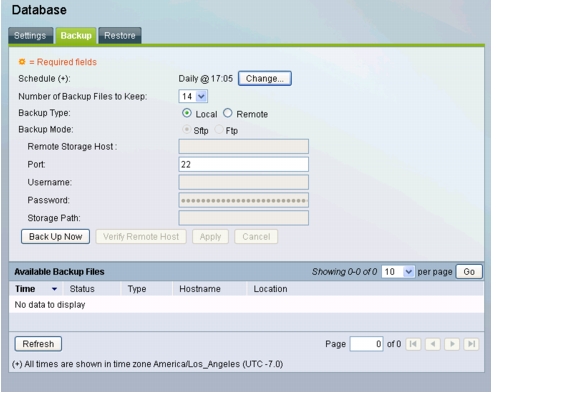Image resolution: width=579 pixels, height=398 pixels.
Task: Open the backup files to keep dropdown
Action: pyautogui.click(x=193, y=96)
